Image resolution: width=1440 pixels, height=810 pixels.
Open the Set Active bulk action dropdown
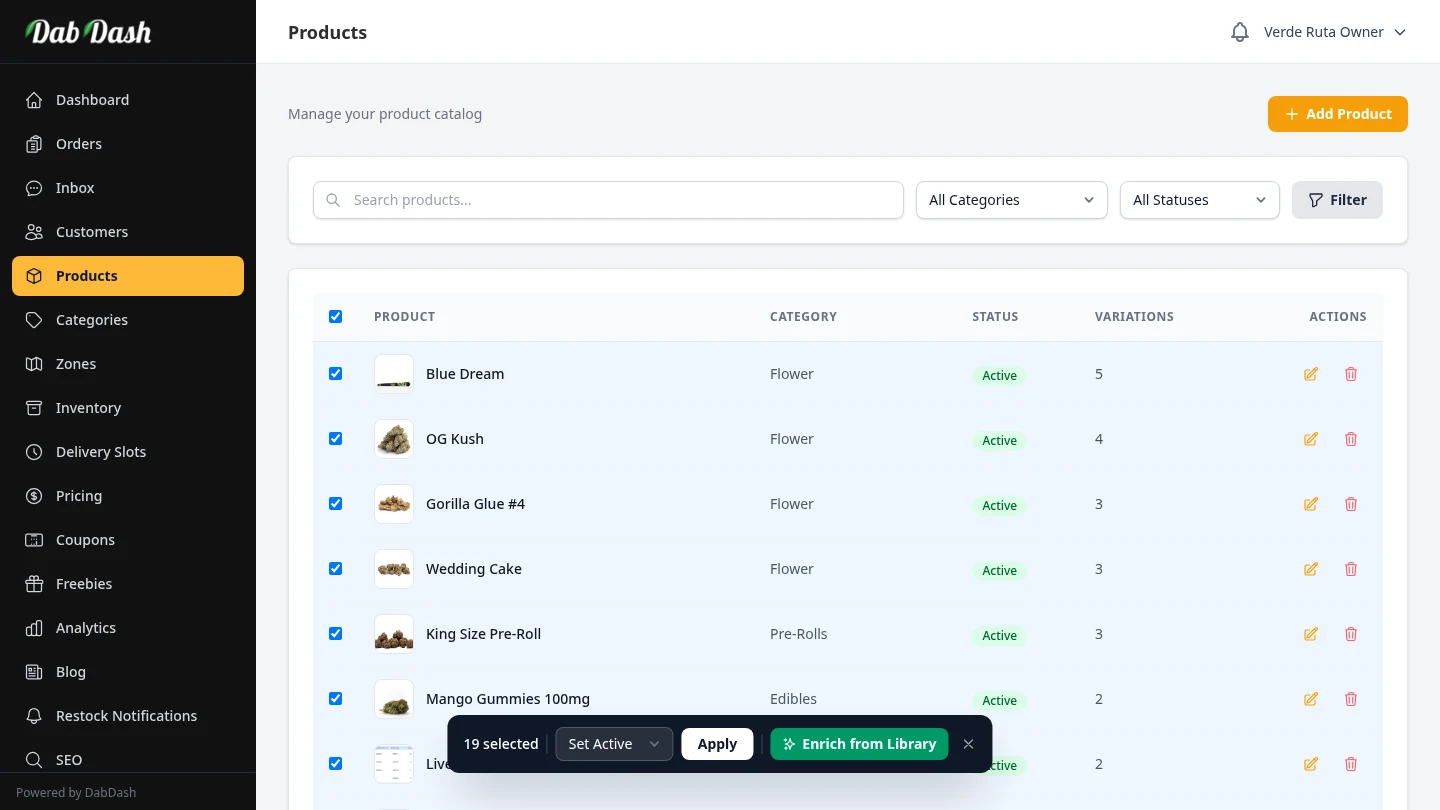click(x=613, y=744)
